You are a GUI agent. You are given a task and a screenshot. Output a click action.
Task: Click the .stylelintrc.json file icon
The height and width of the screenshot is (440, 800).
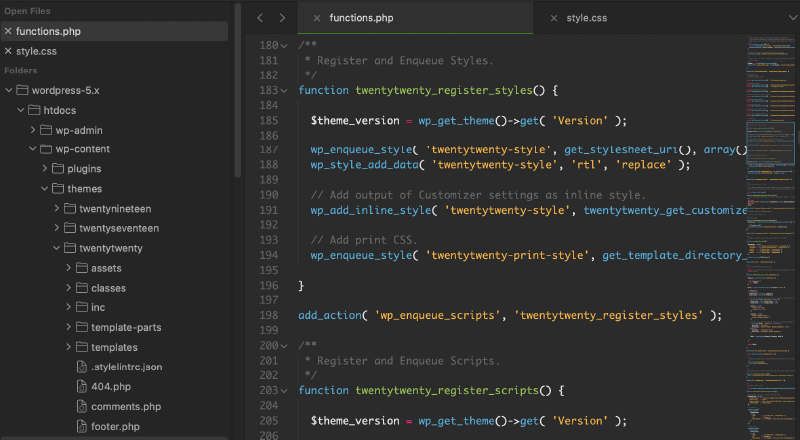pos(82,366)
